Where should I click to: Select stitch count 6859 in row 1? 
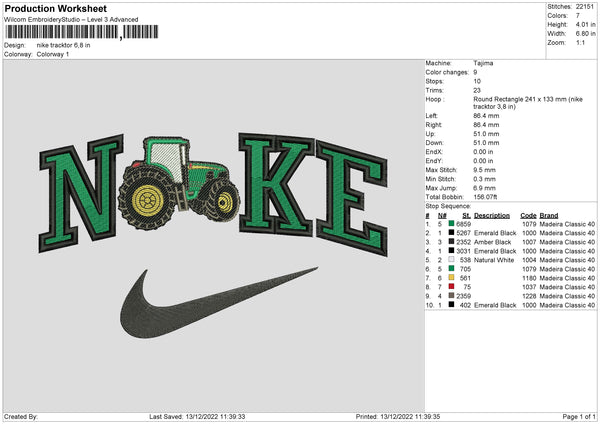pyautogui.click(x=463, y=224)
